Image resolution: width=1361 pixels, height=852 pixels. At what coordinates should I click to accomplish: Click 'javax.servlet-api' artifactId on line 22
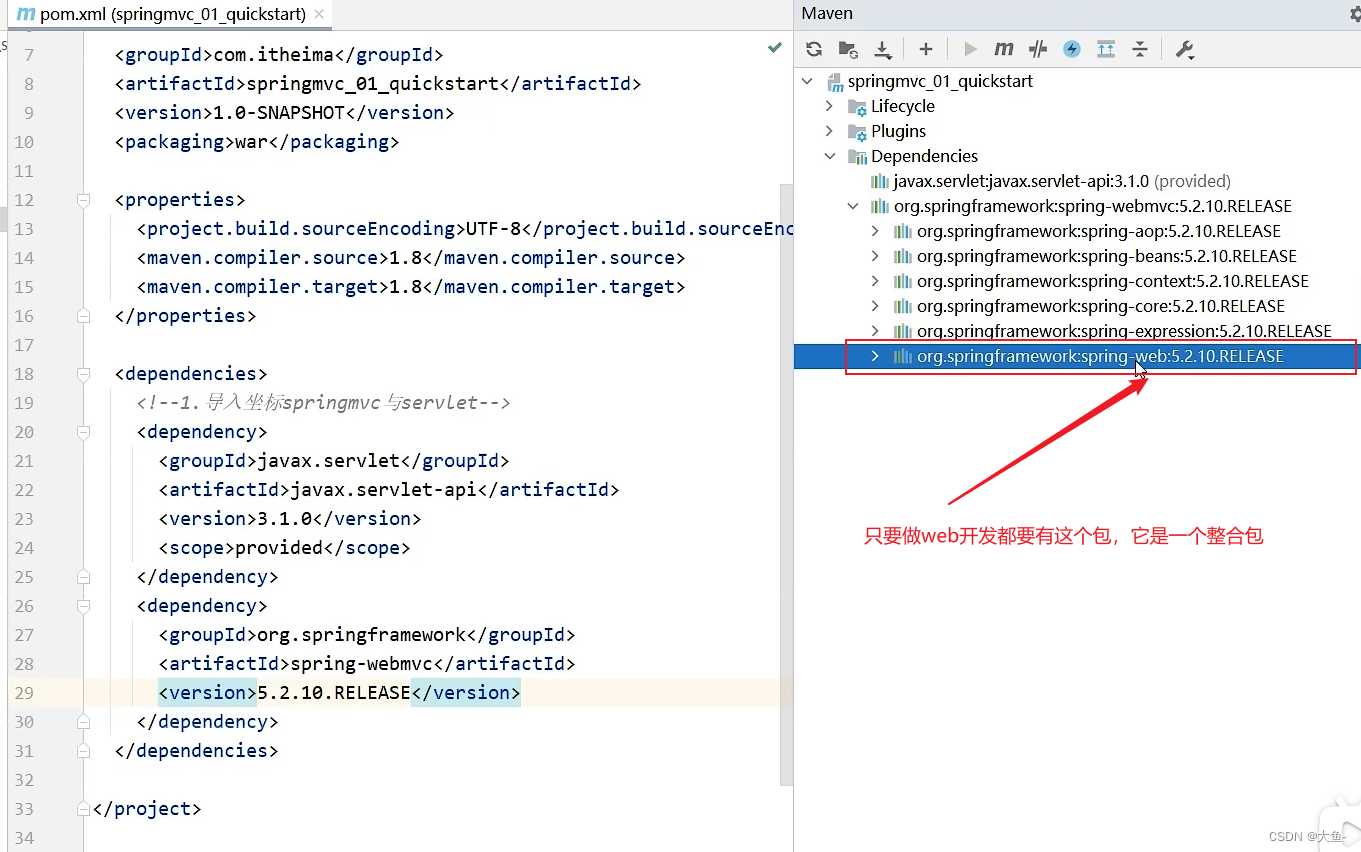coord(384,490)
